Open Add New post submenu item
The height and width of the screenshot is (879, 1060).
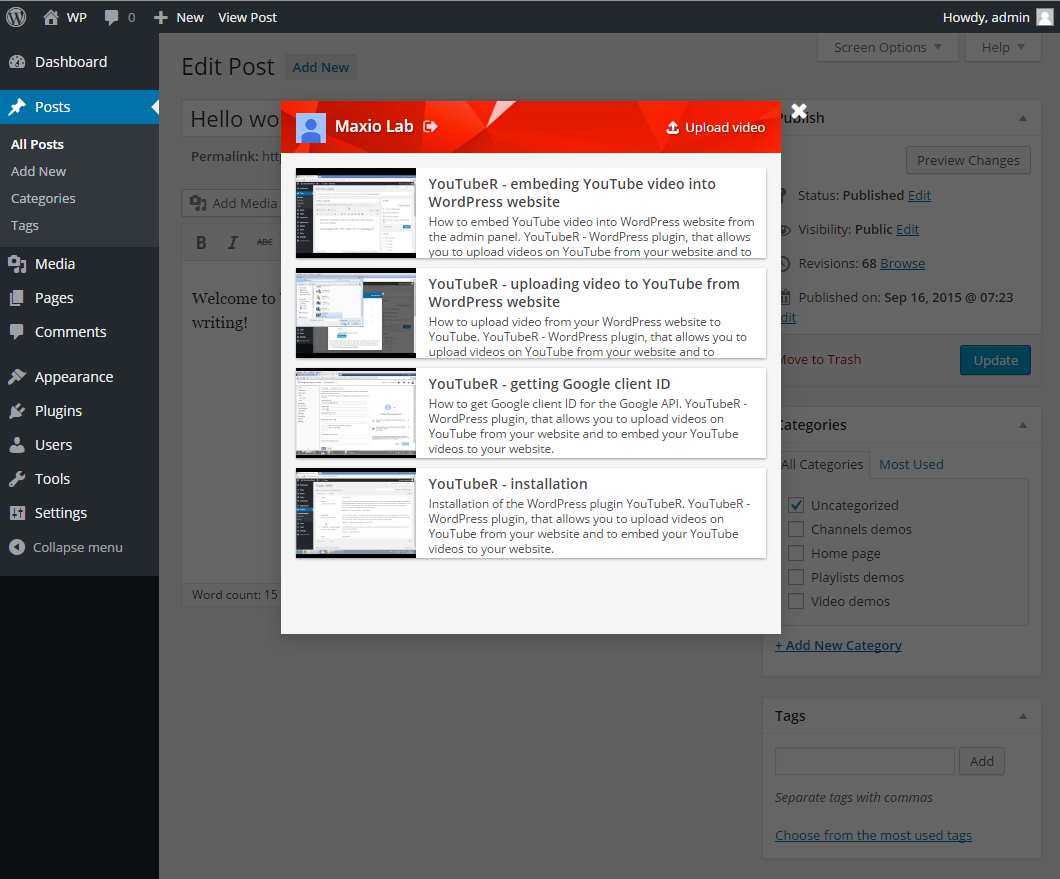[39, 171]
